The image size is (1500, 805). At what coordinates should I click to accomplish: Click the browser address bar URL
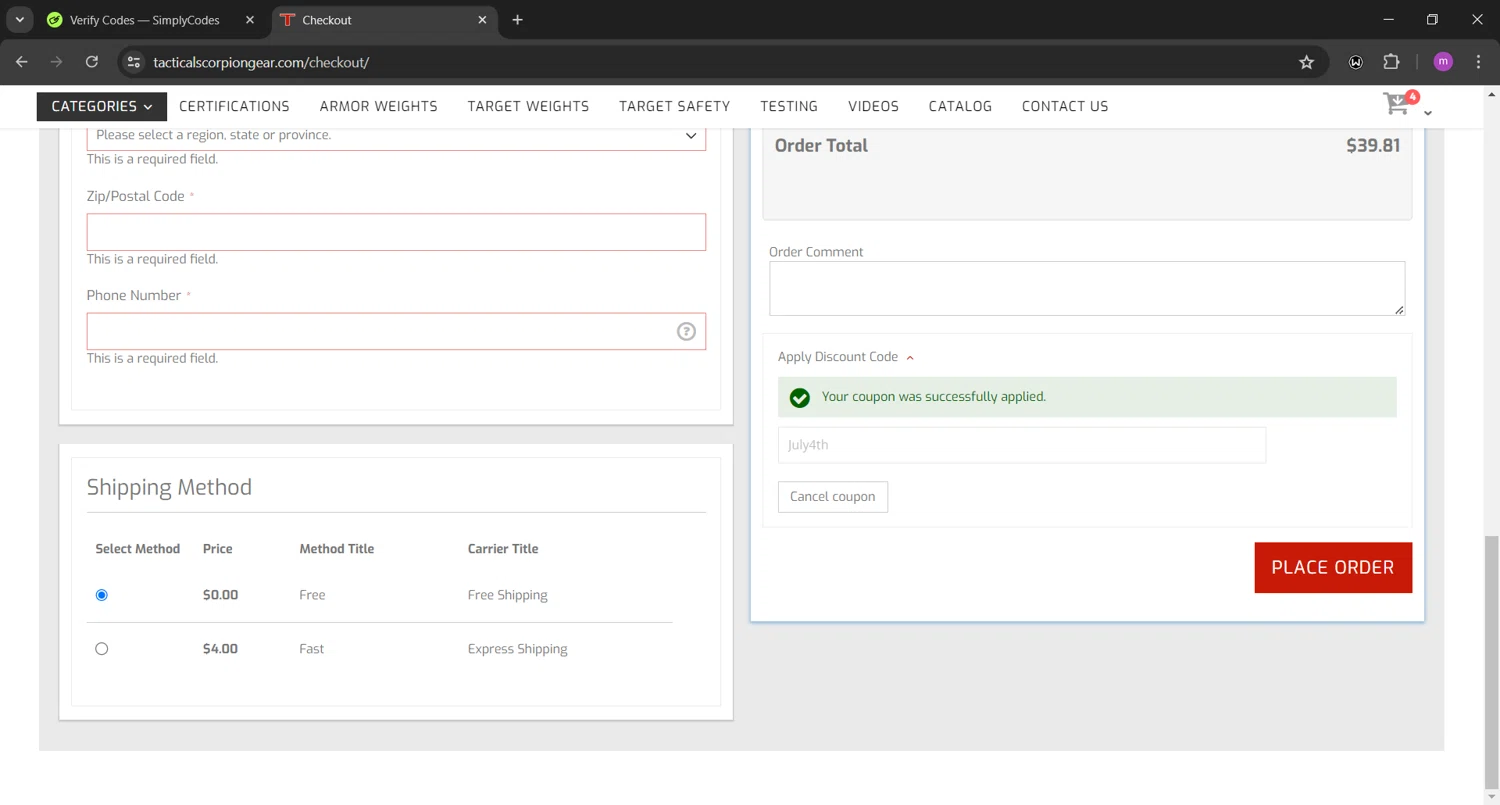(x=261, y=62)
